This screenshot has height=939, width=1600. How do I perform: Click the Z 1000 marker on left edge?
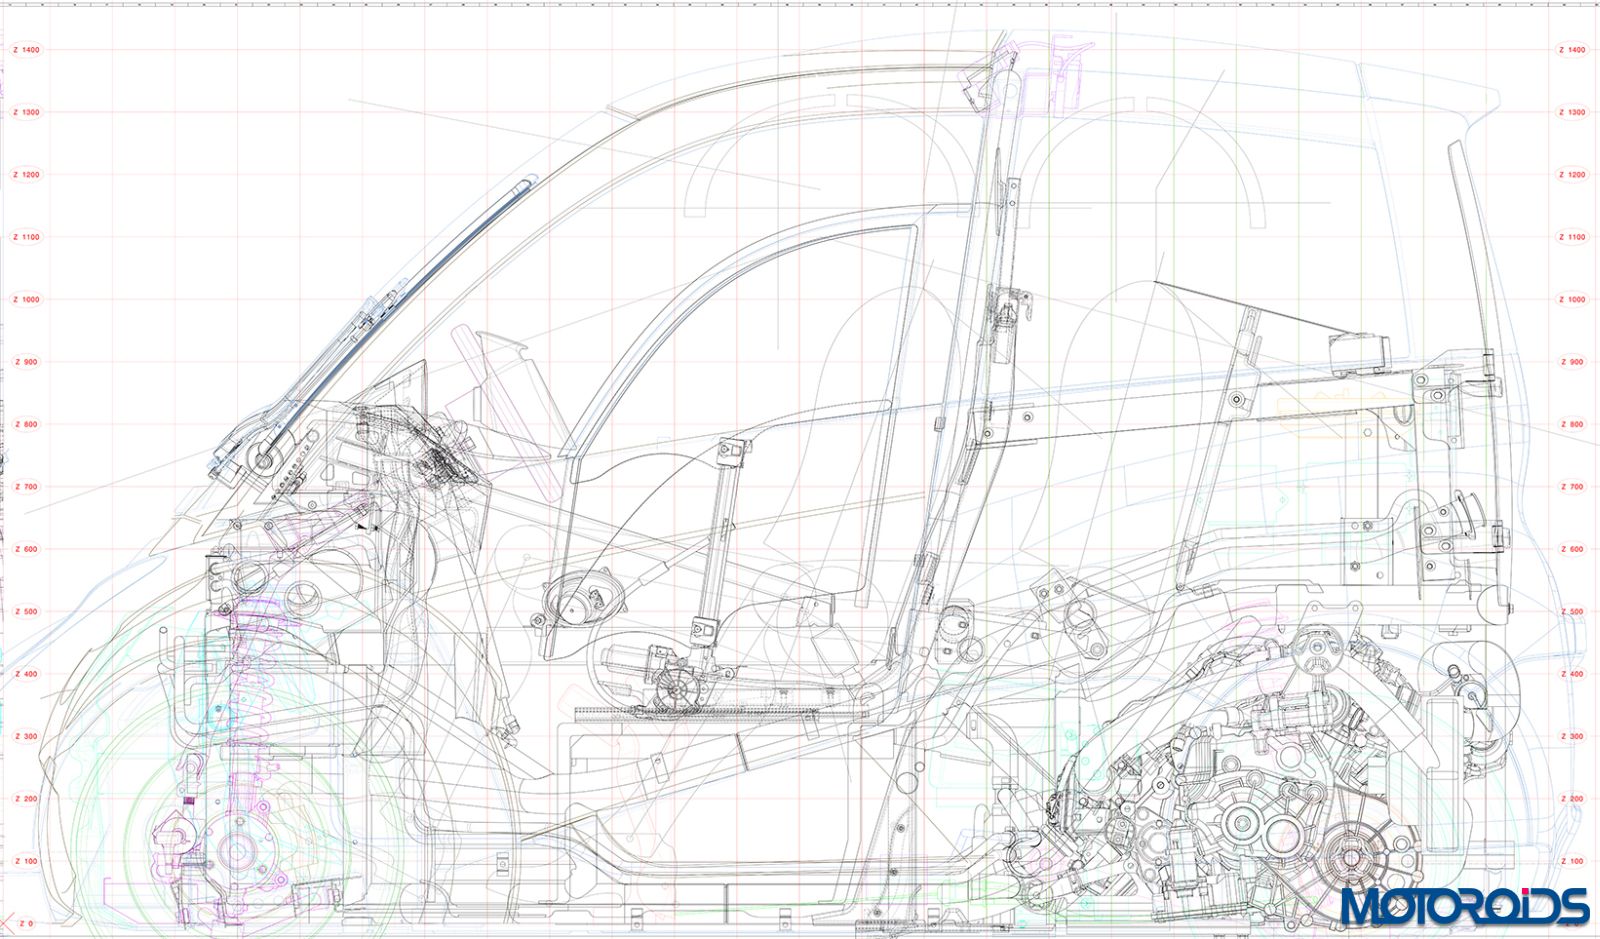point(26,300)
